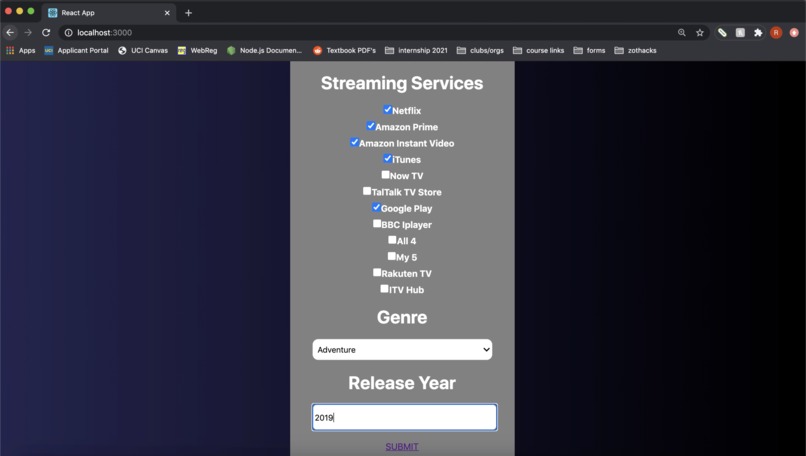Bookmark this page with the star icon
The height and width of the screenshot is (456, 806).
click(700, 32)
